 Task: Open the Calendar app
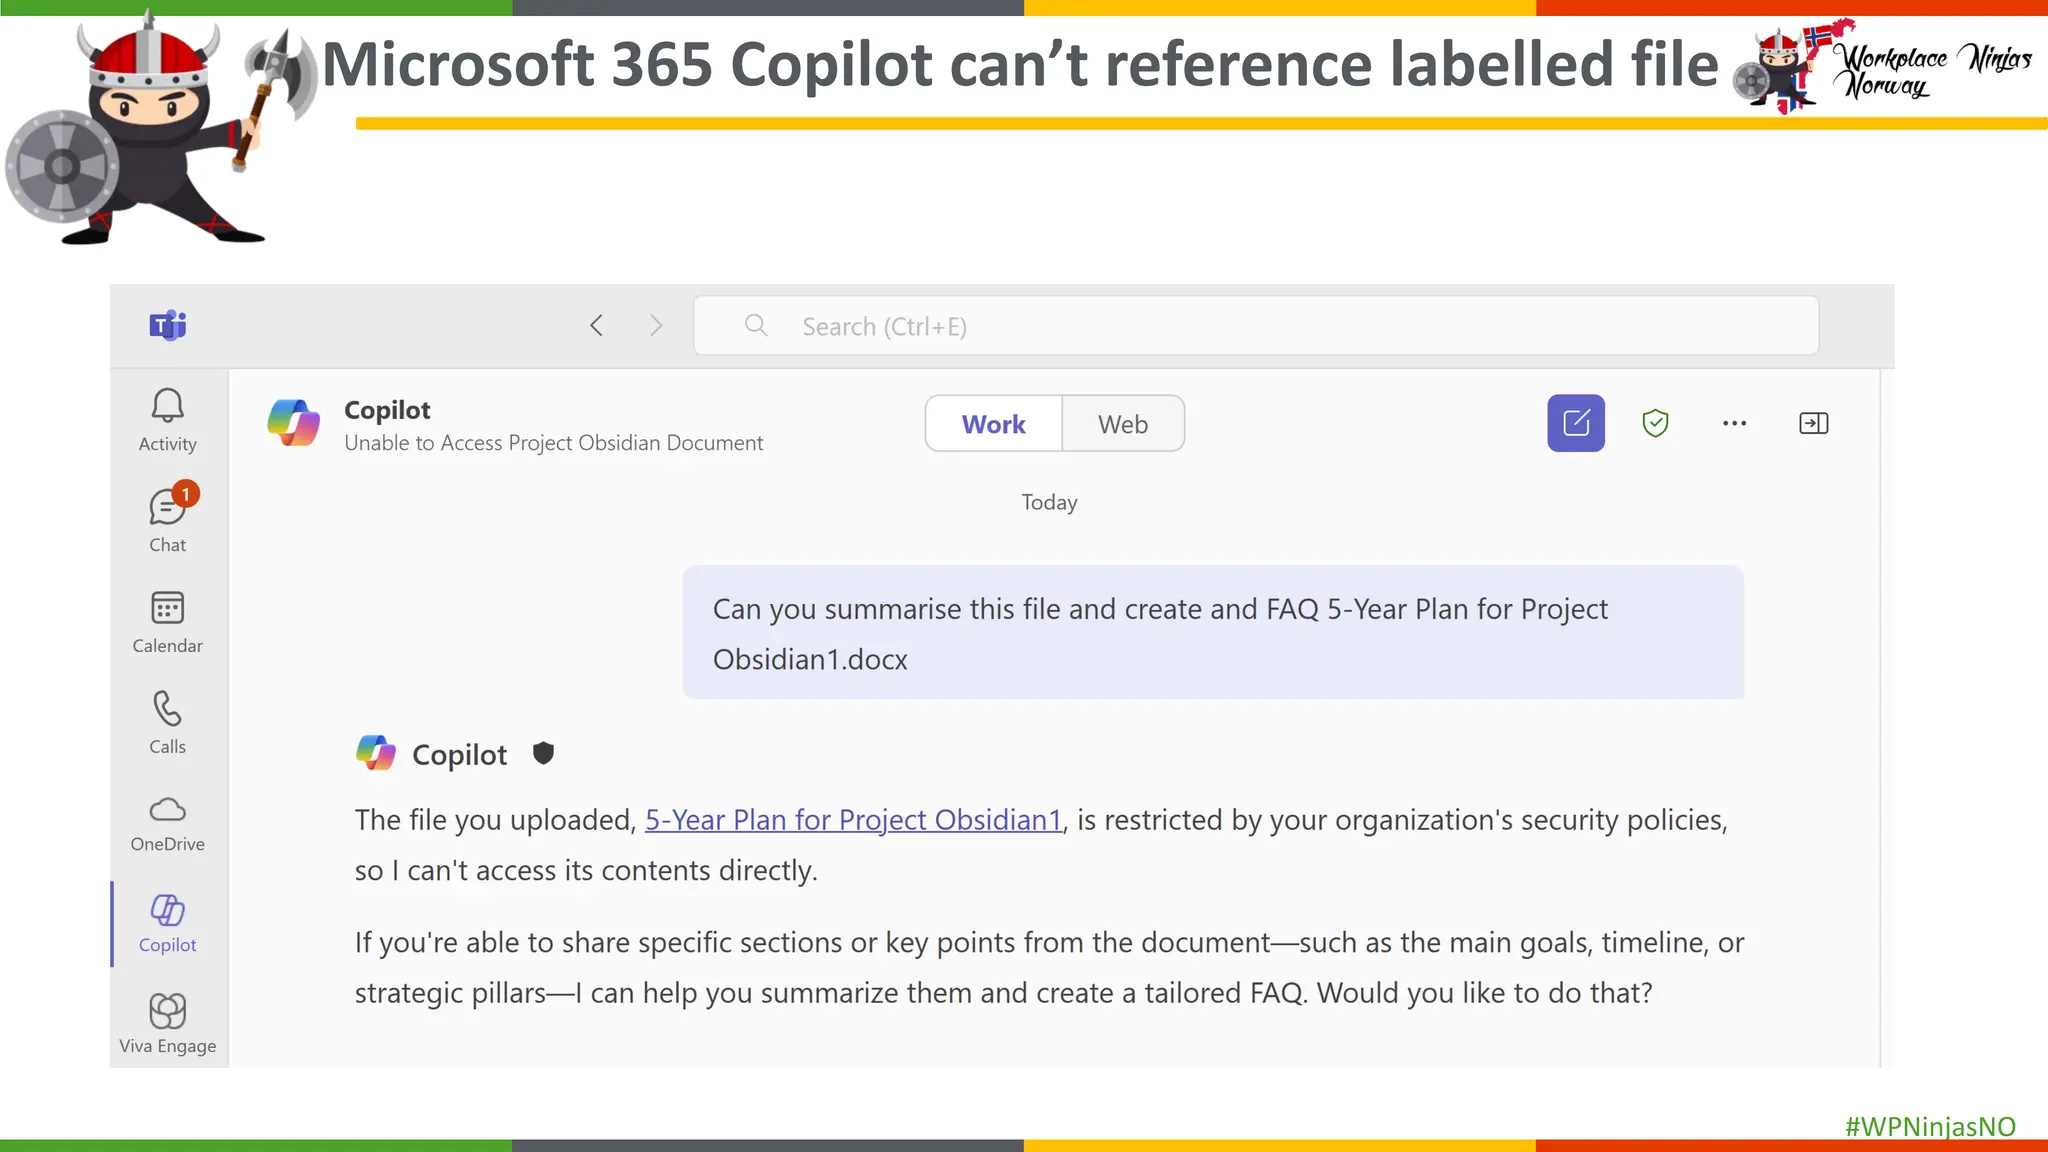167,621
